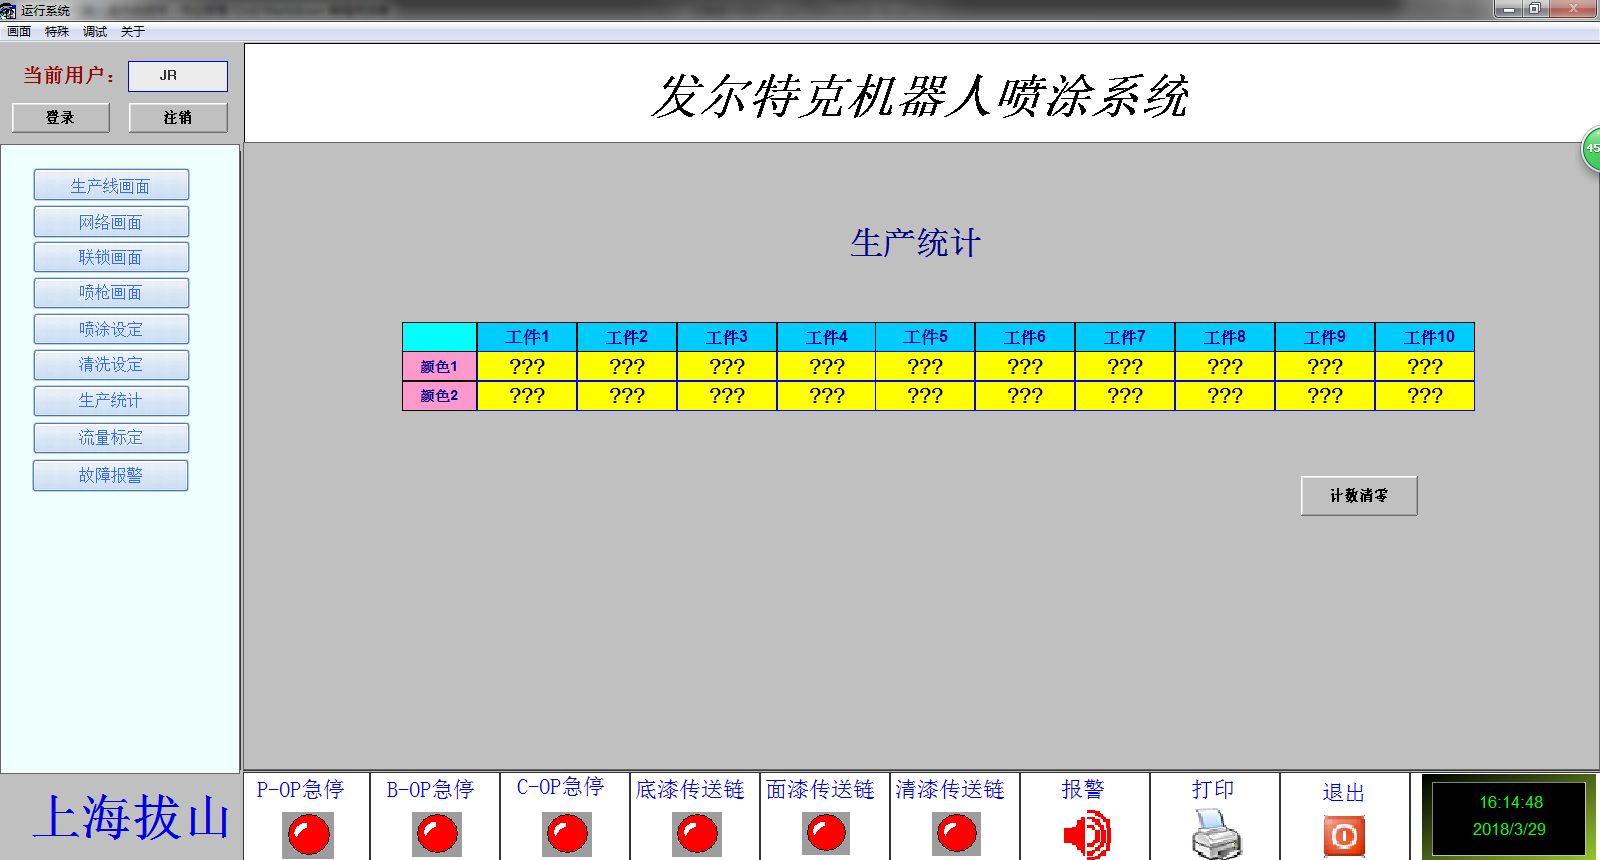Click the 工件2 column header
The width and height of the screenshot is (1600, 860).
pyautogui.click(x=627, y=337)
